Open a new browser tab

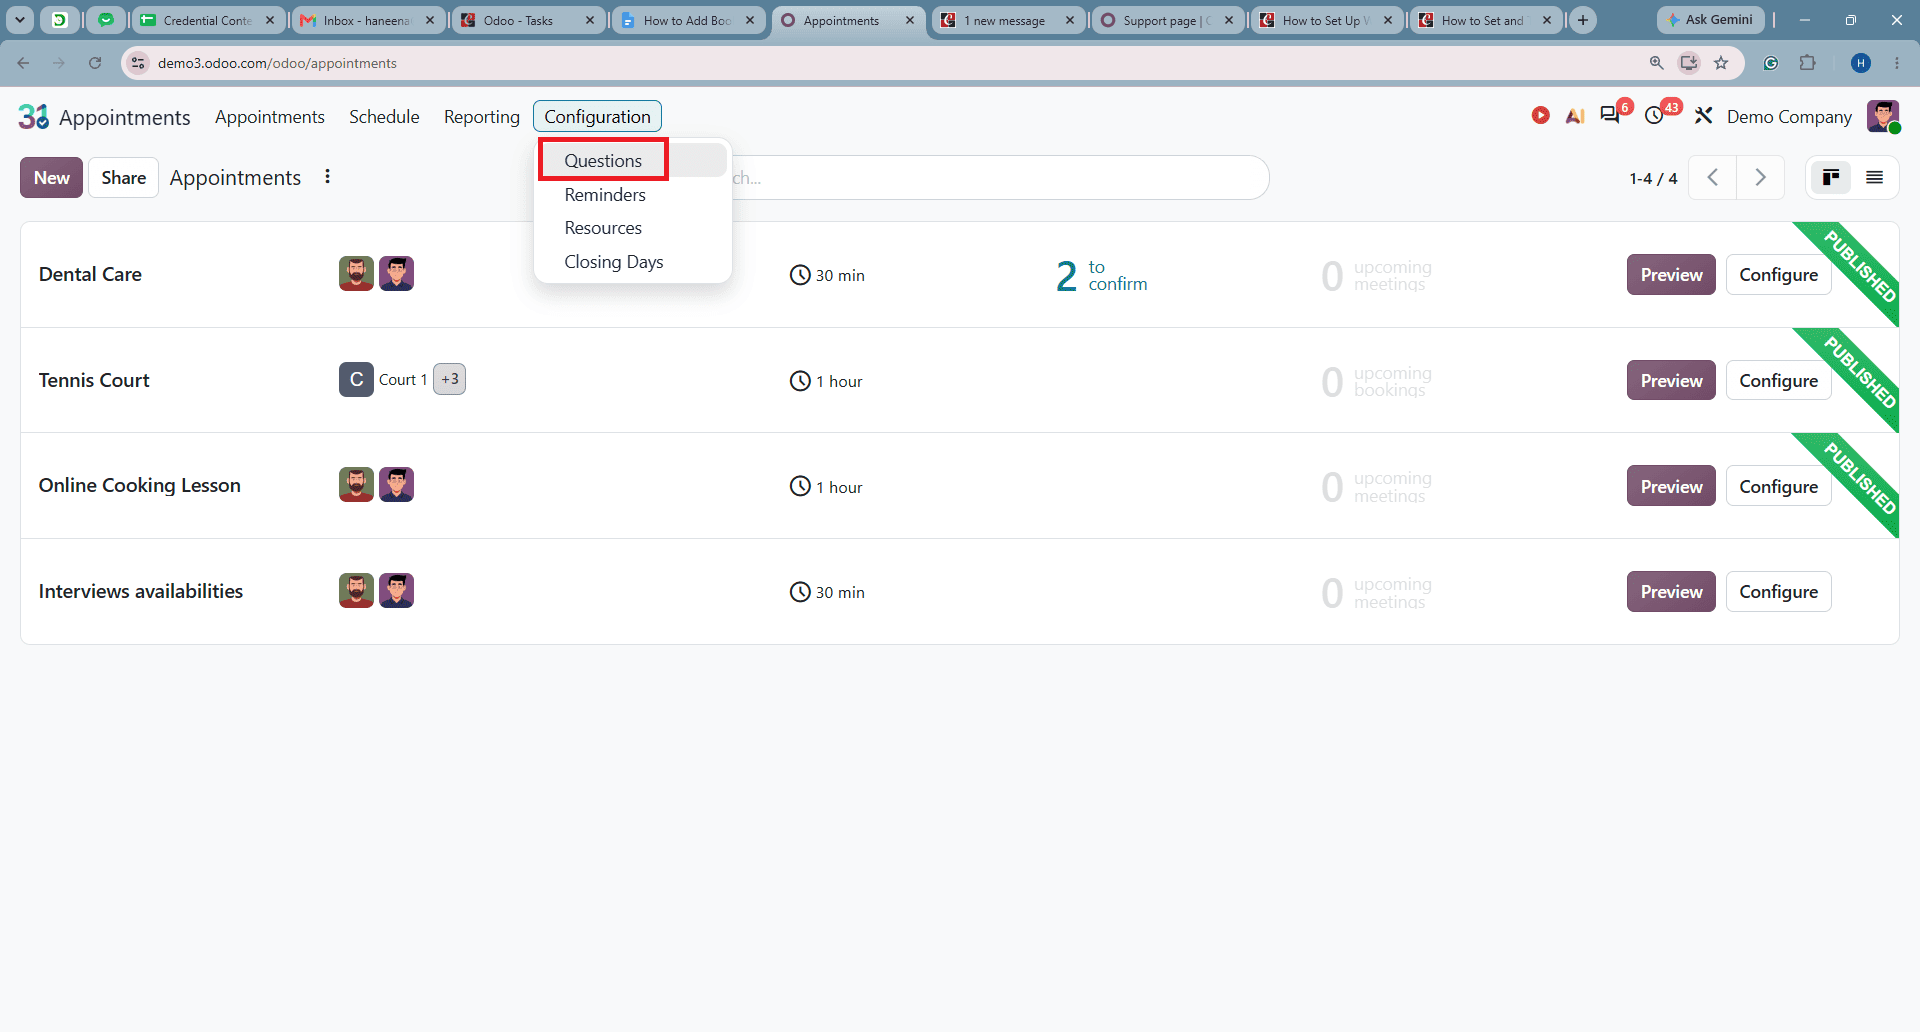tap(1583, 20)
